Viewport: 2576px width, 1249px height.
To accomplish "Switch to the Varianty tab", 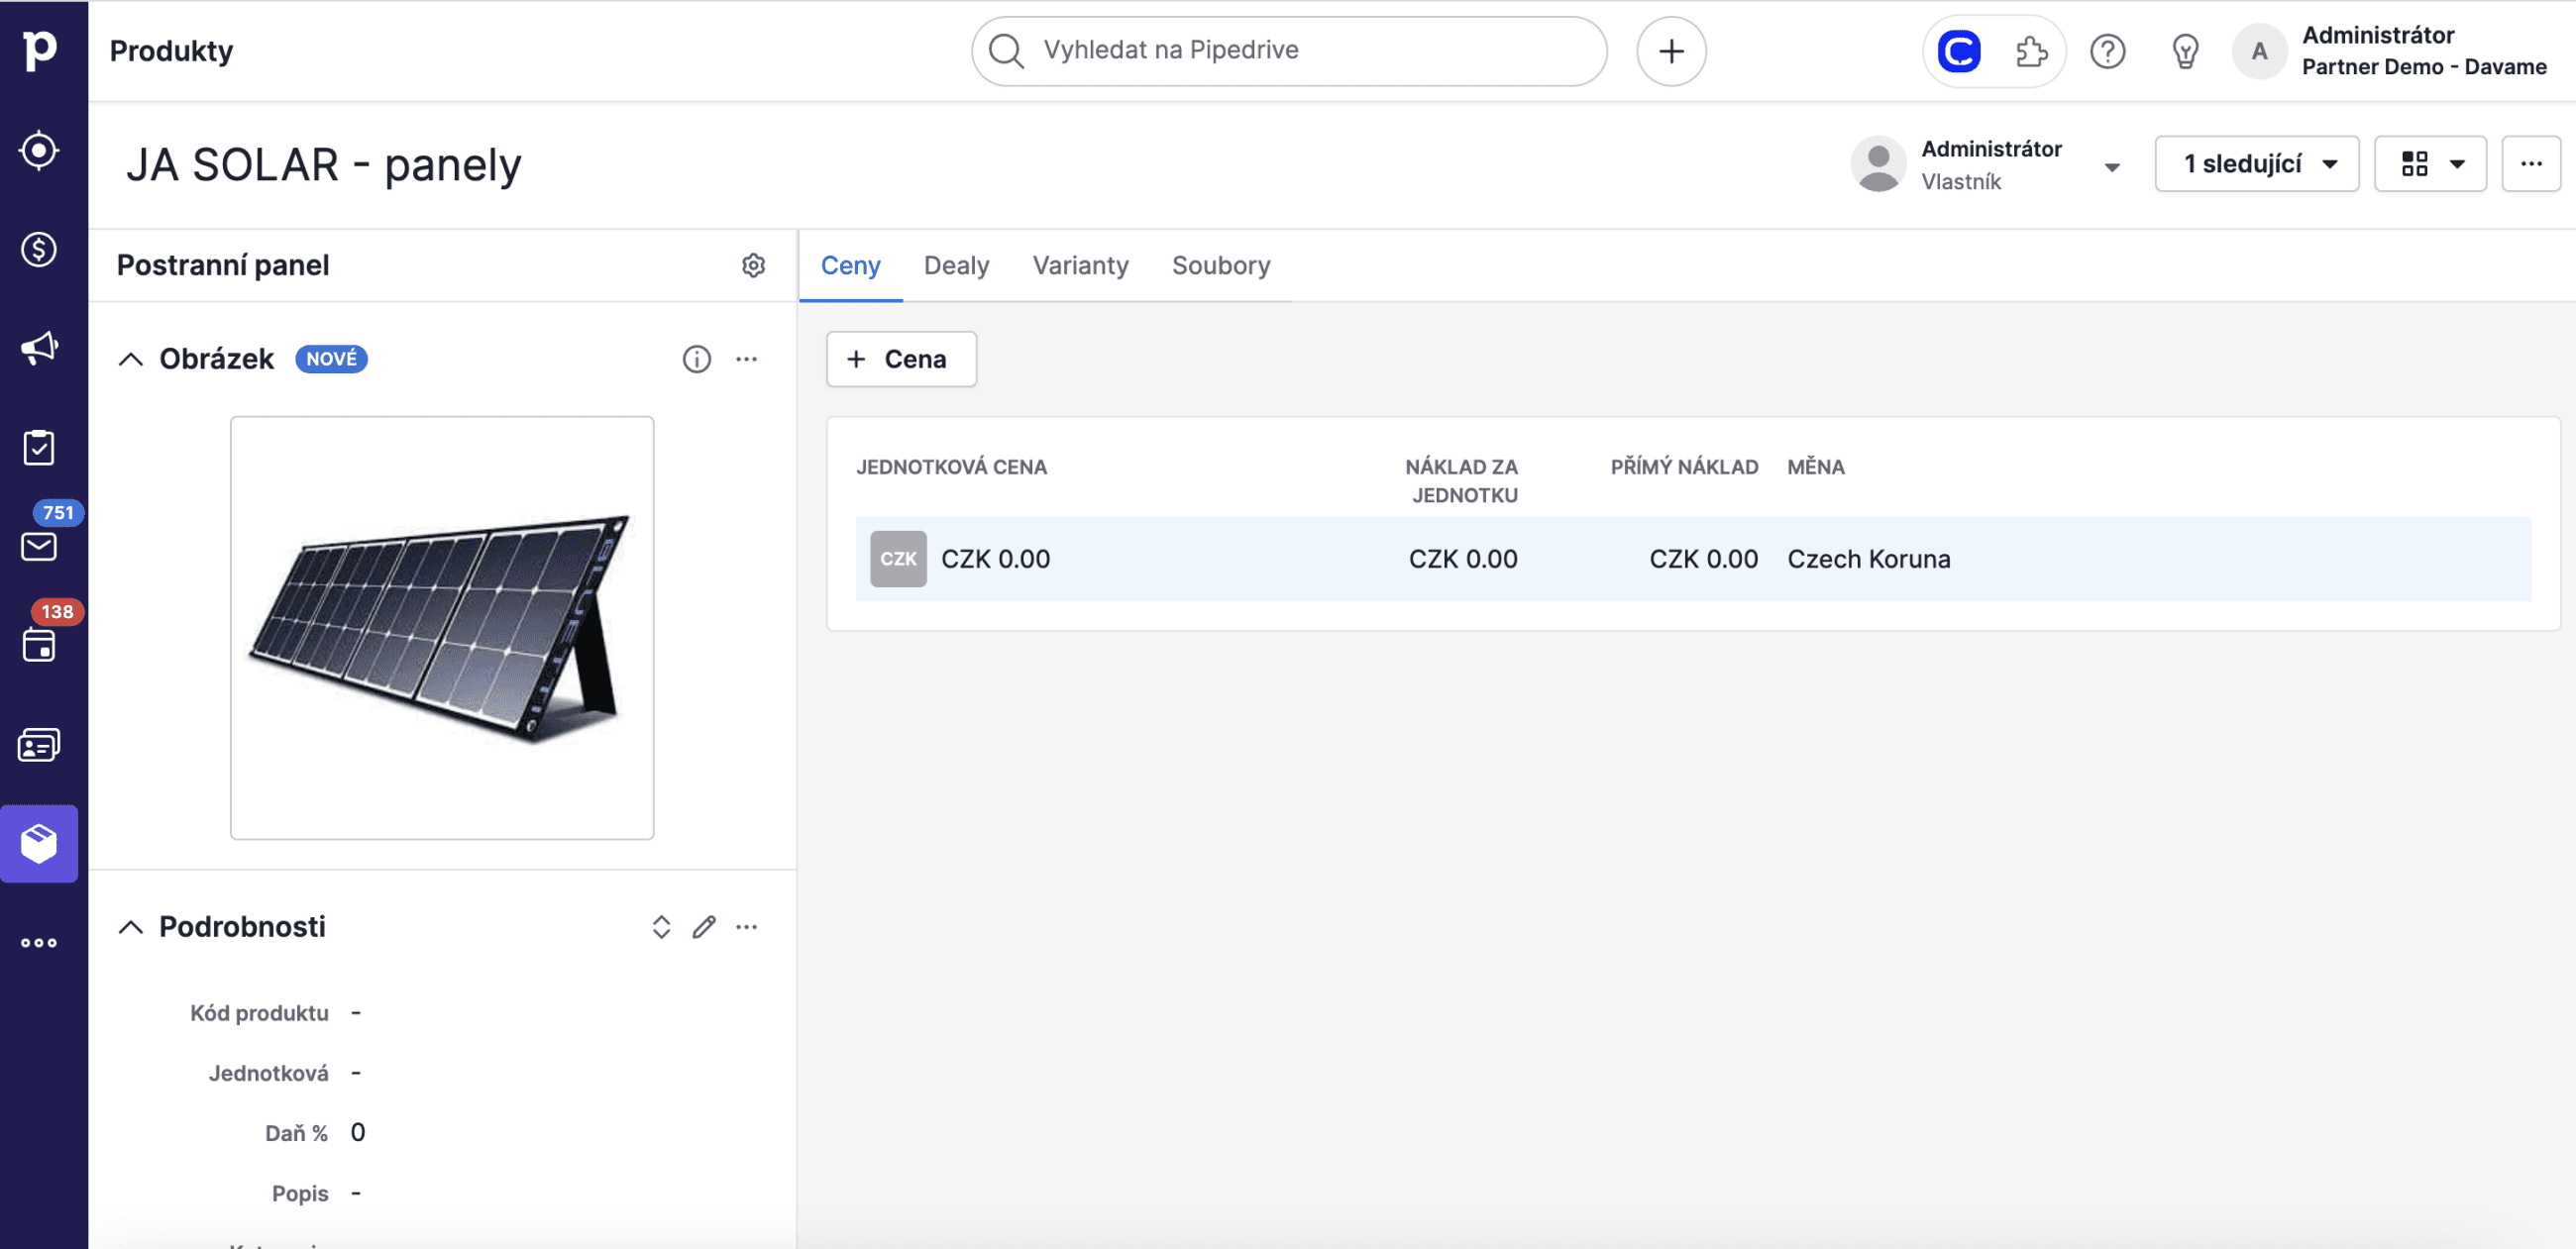I will point(1080,266).
